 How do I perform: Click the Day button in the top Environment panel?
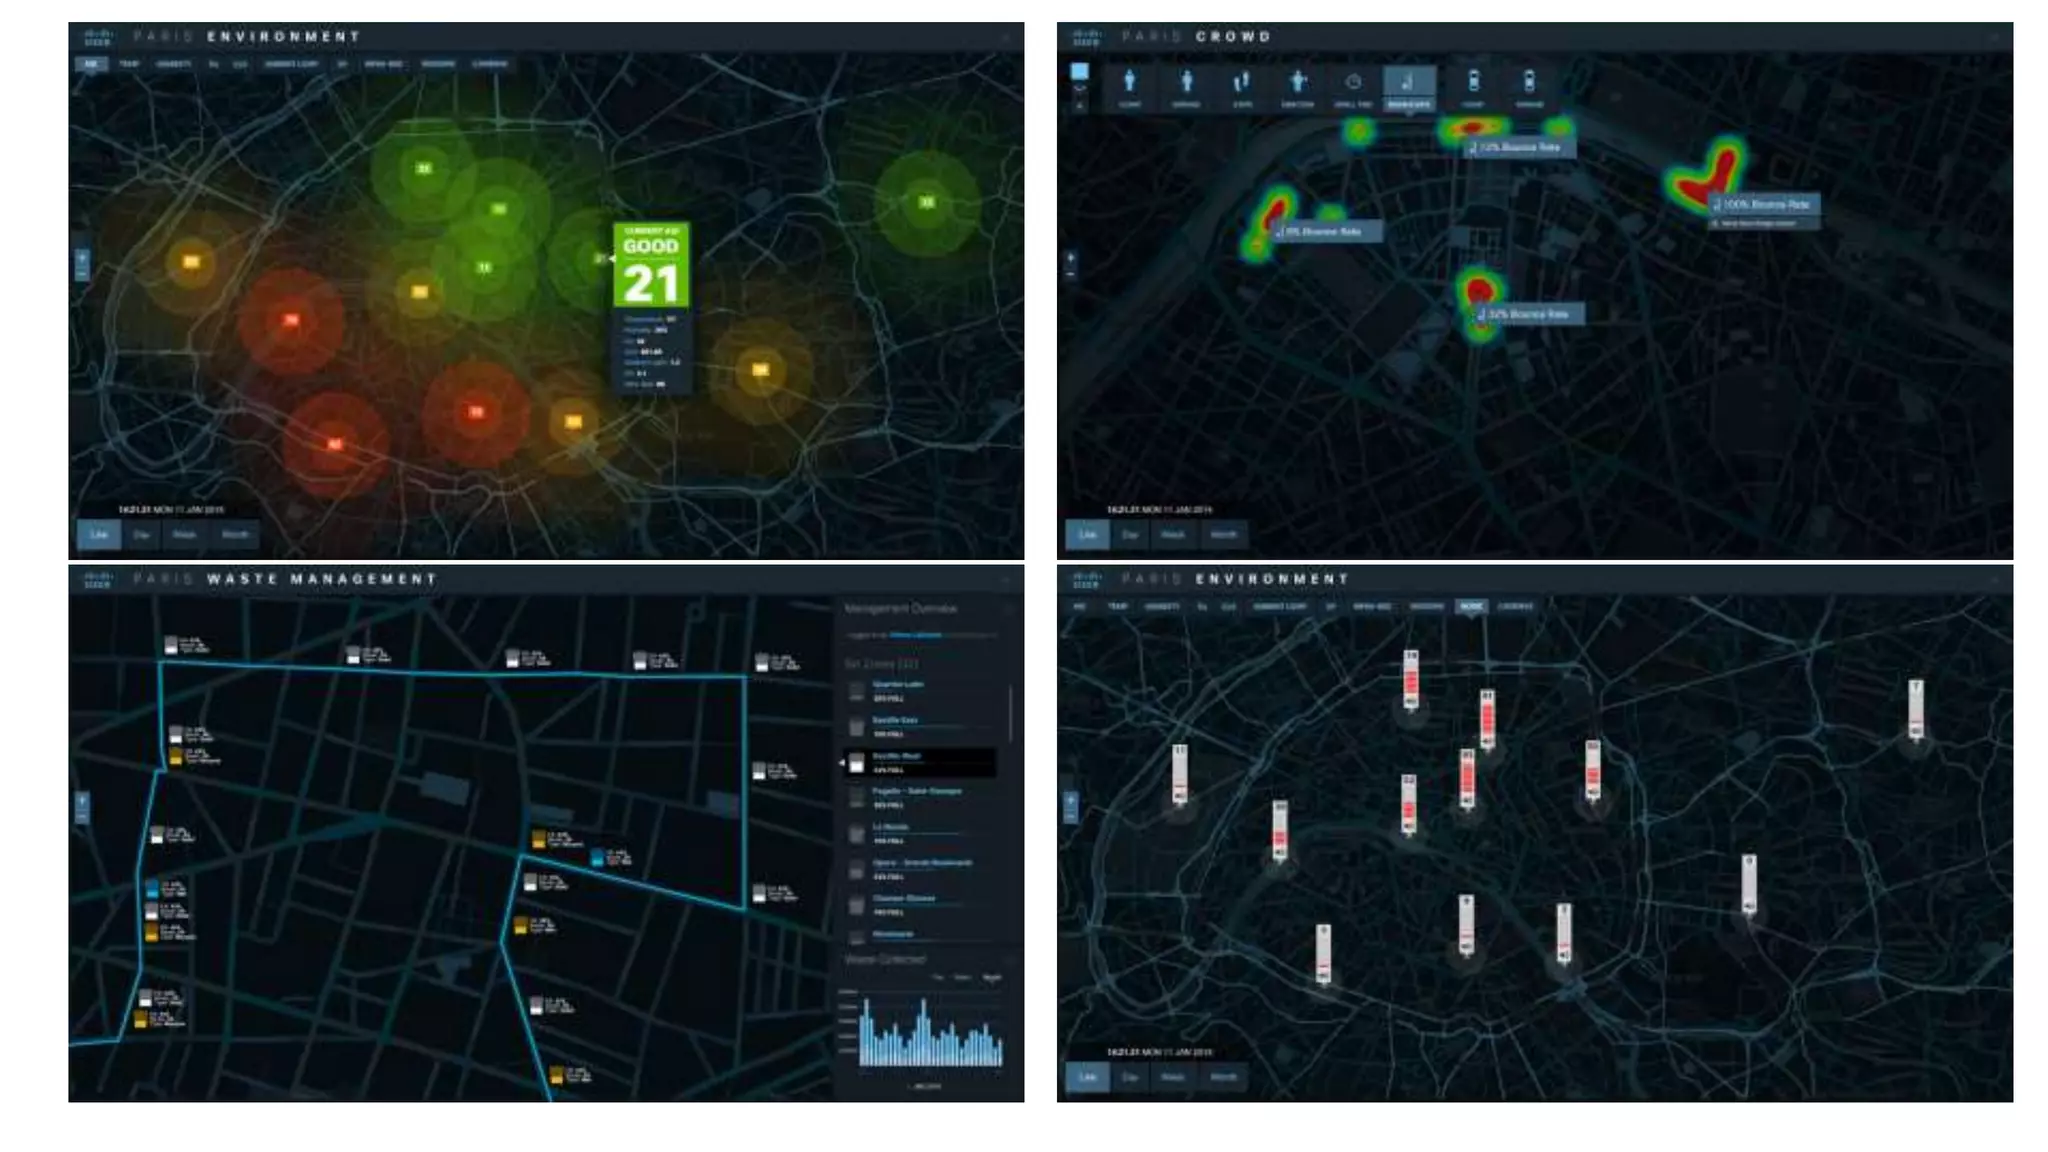tap(141, 535)
